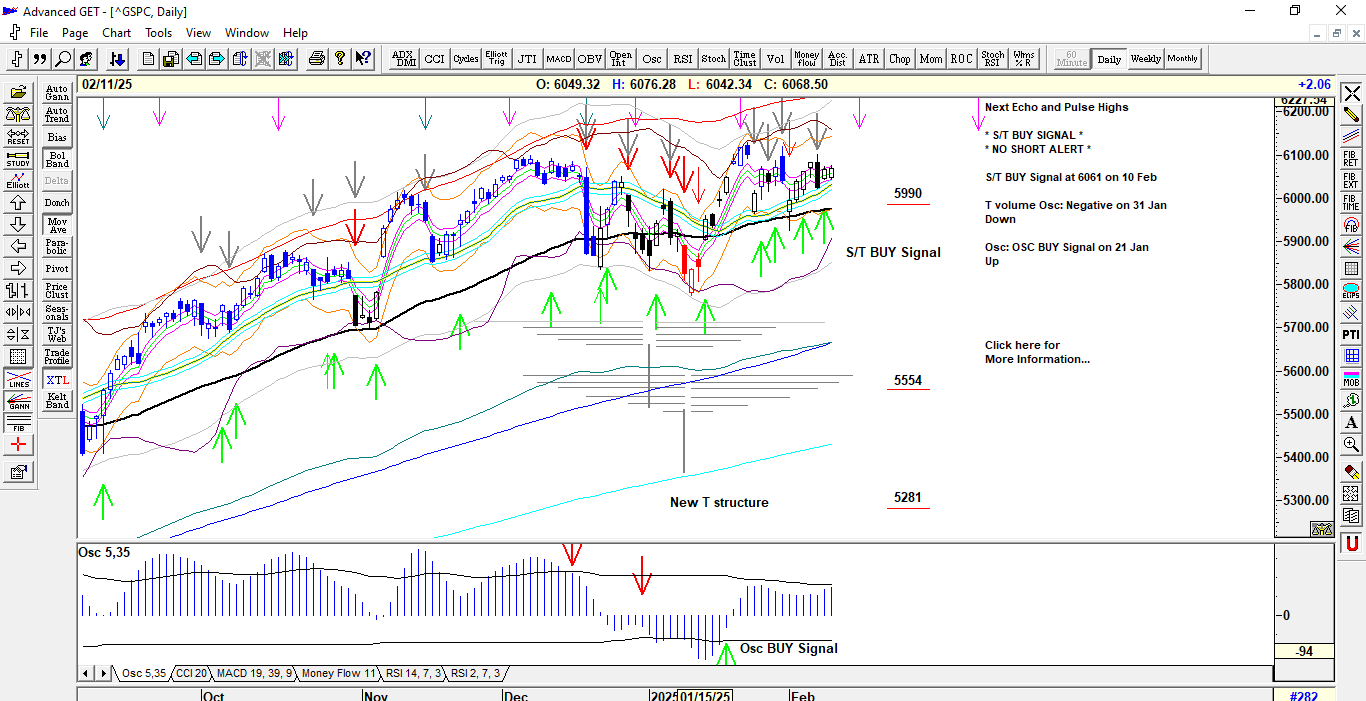Image resolution: width=1366 pixels, height=701 pixels.
Task: Toggle the Mov Ave overlay button
Action: coord(57,225)
